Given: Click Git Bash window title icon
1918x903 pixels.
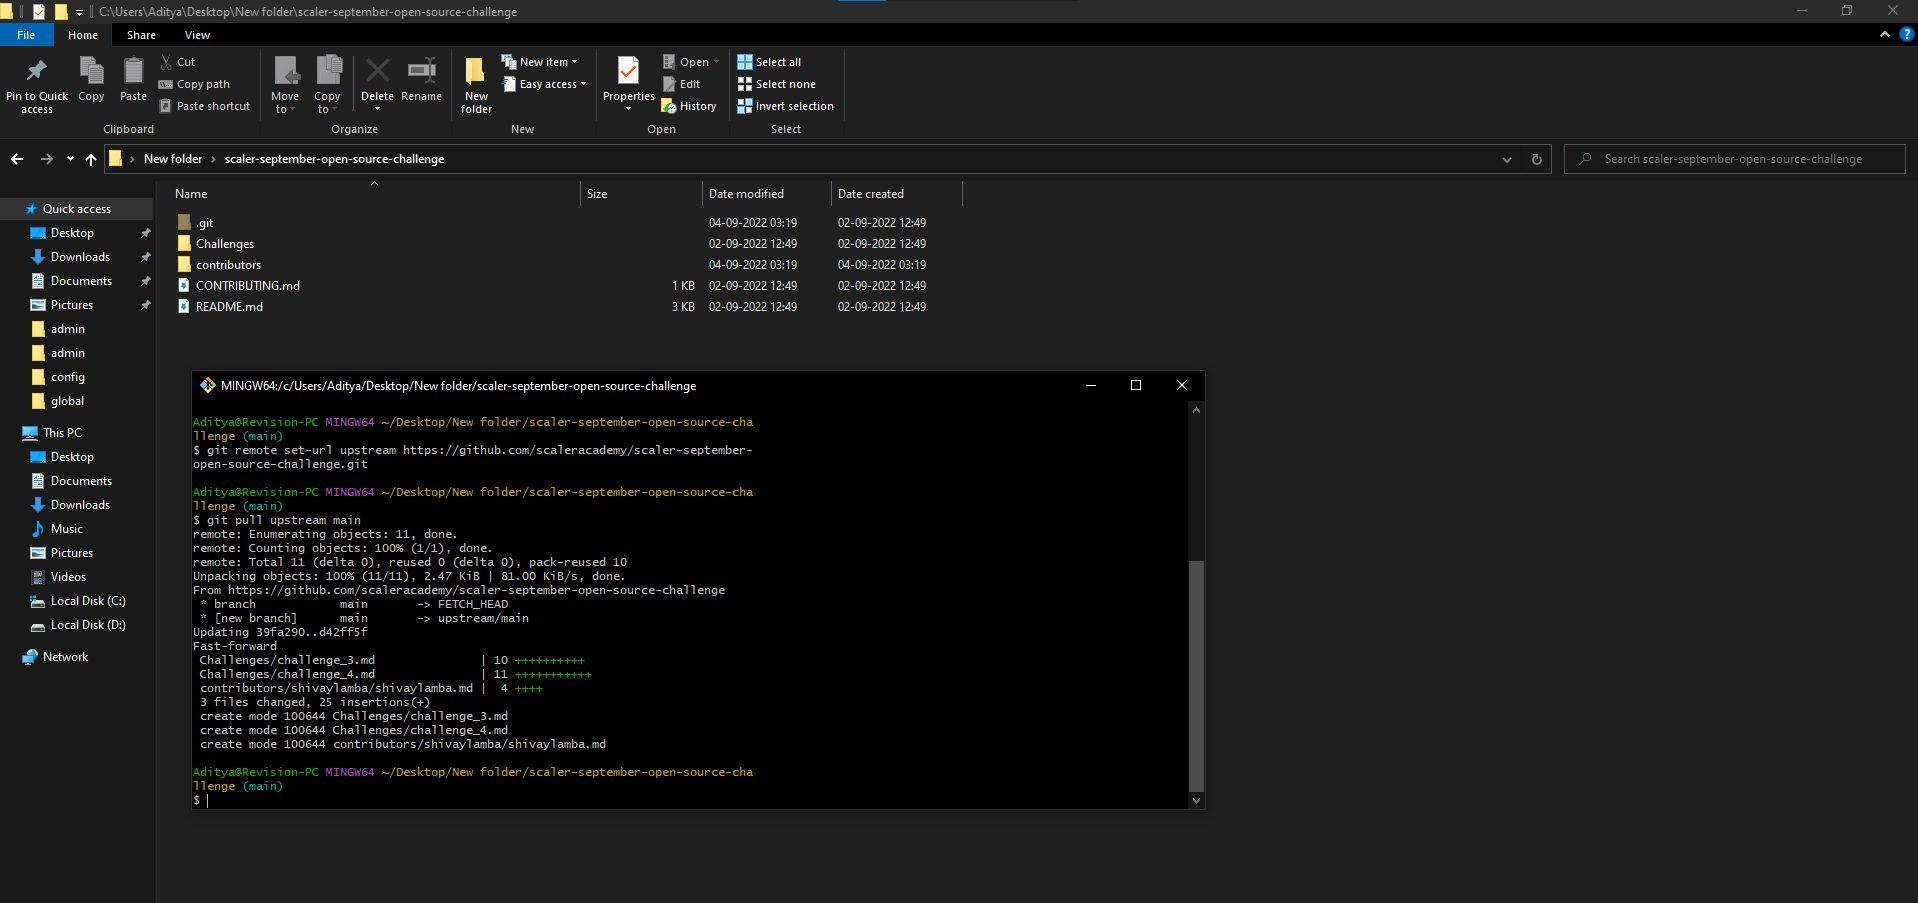Looking at the screenshot, I should click(208, 385).
